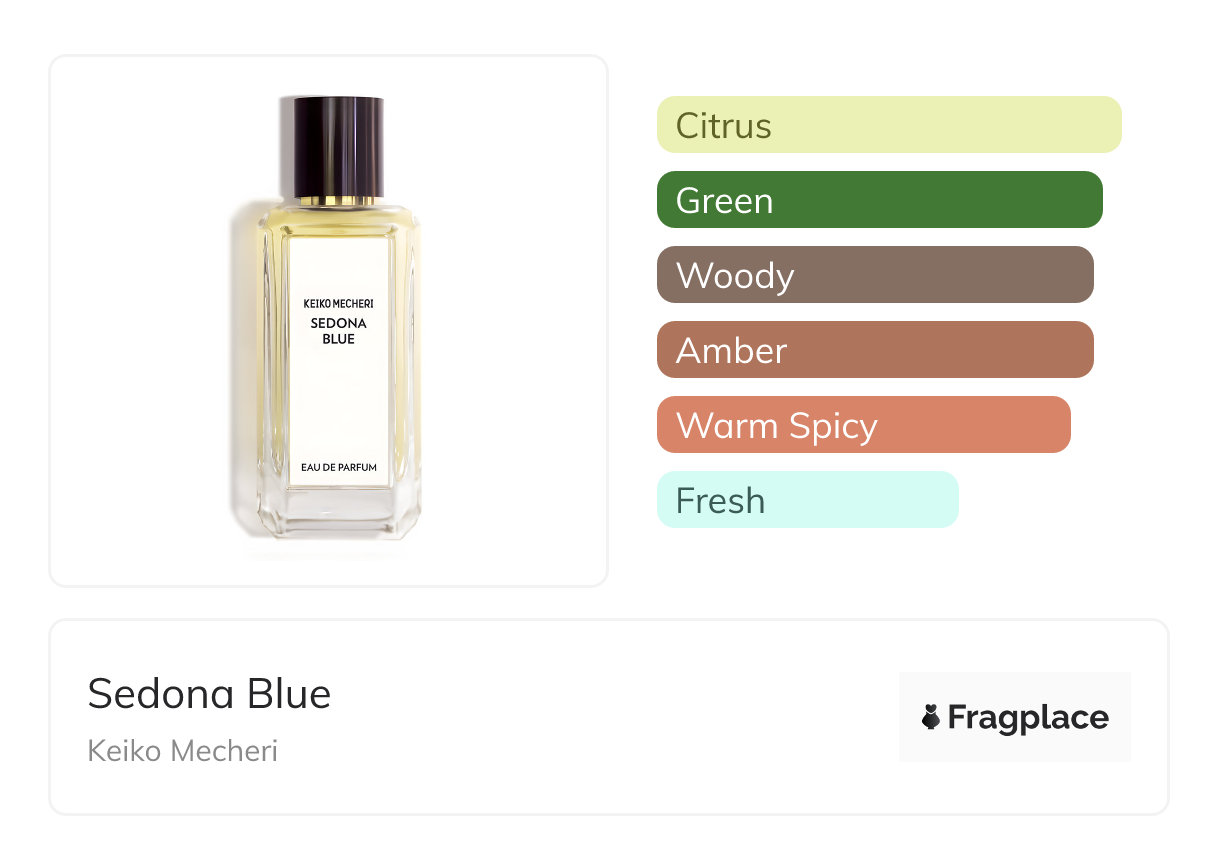
Task: Click the white label panel on the bottle
Action: pos(338,400)
